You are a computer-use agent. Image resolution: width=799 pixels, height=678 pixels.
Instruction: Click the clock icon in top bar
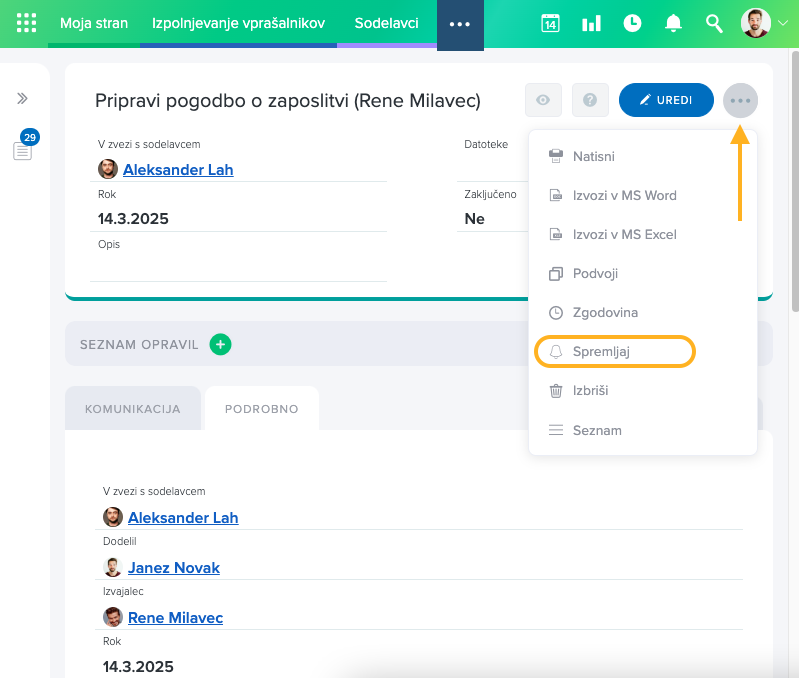point(632,23)
